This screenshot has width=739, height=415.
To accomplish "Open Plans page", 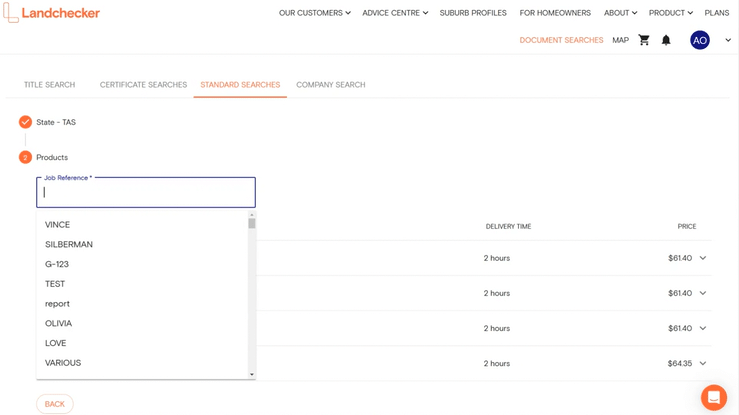I will pyautogui.click(x=716, y=13).
